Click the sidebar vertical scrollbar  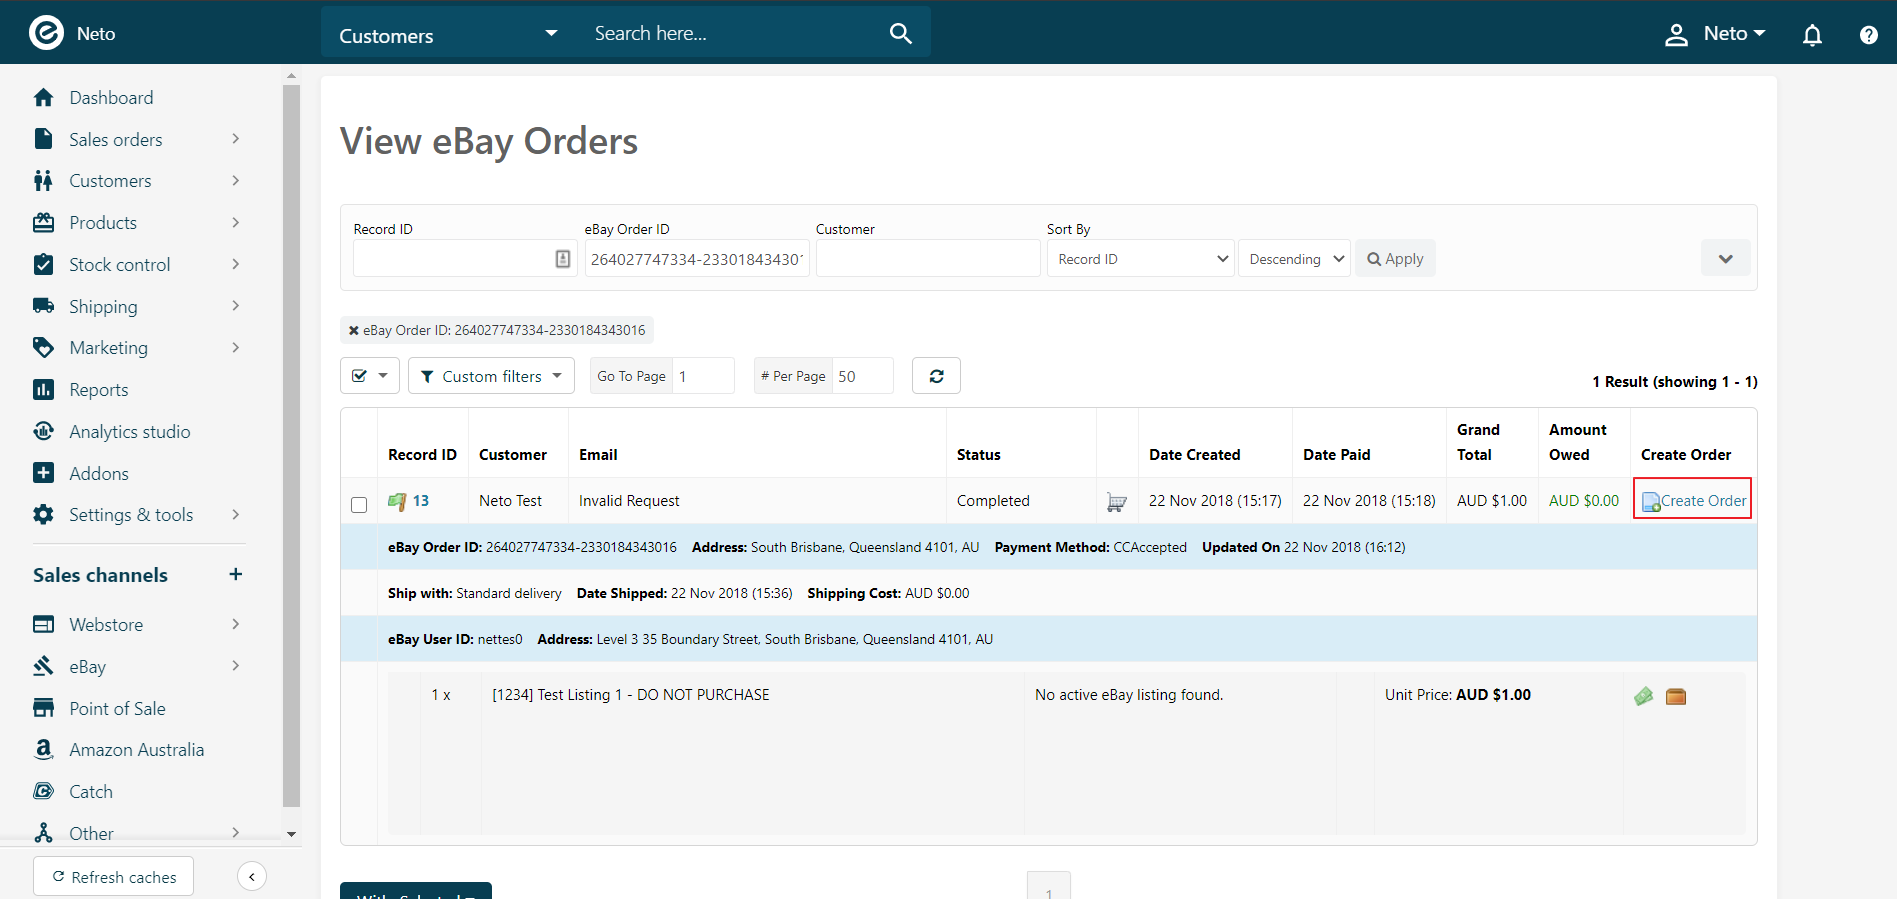click(291, 445)
